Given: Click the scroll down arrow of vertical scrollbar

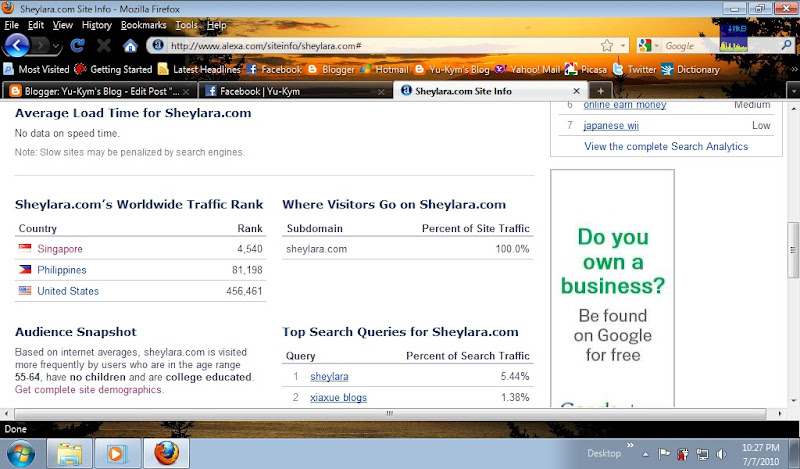Looking at the screenshot, I should 793,401.
